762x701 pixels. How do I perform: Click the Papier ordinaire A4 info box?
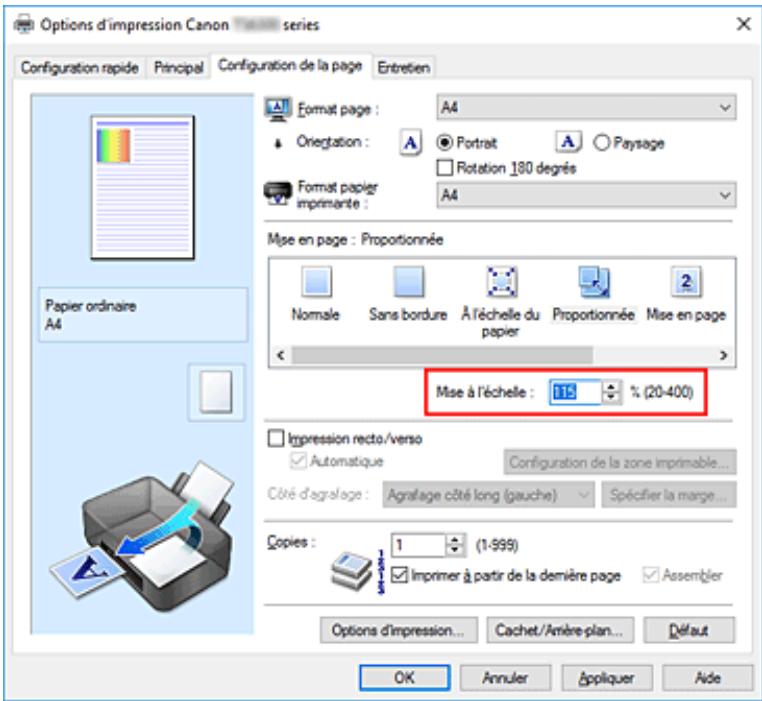point(143,315)
